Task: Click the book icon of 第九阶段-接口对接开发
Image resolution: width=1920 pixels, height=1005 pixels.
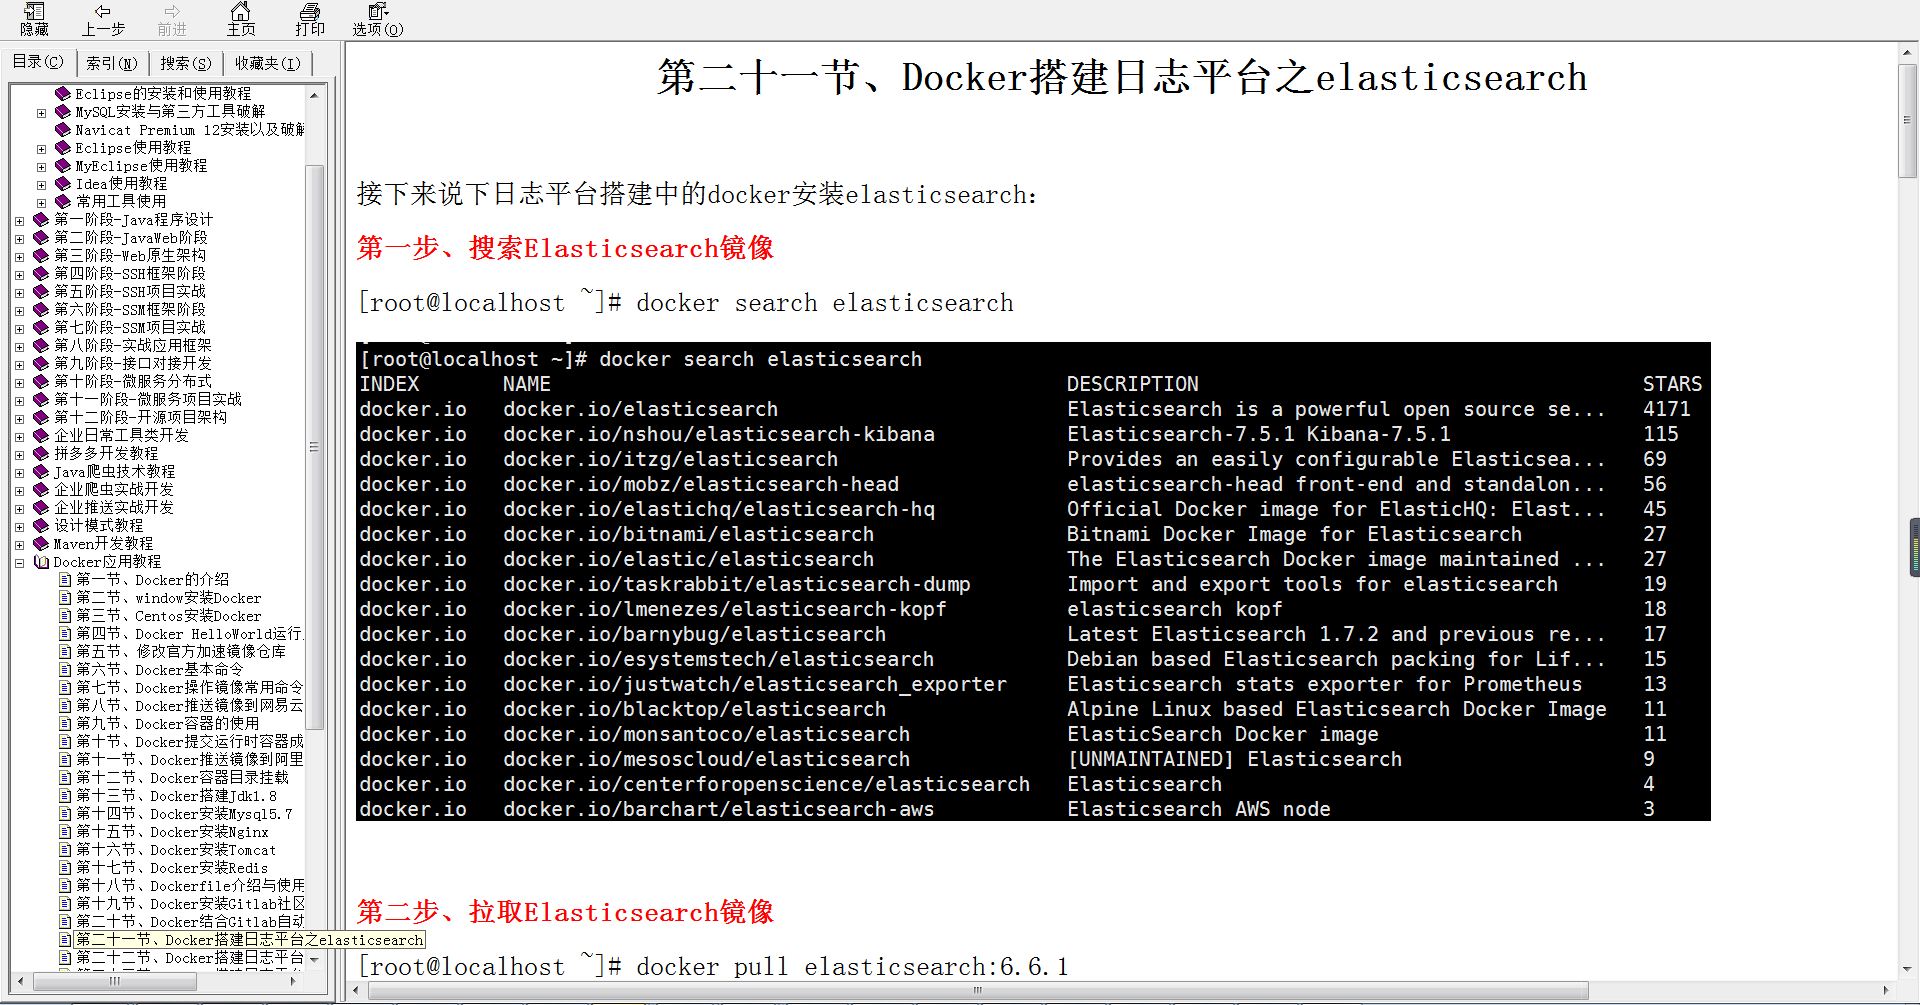Action: tap(41, 363)
